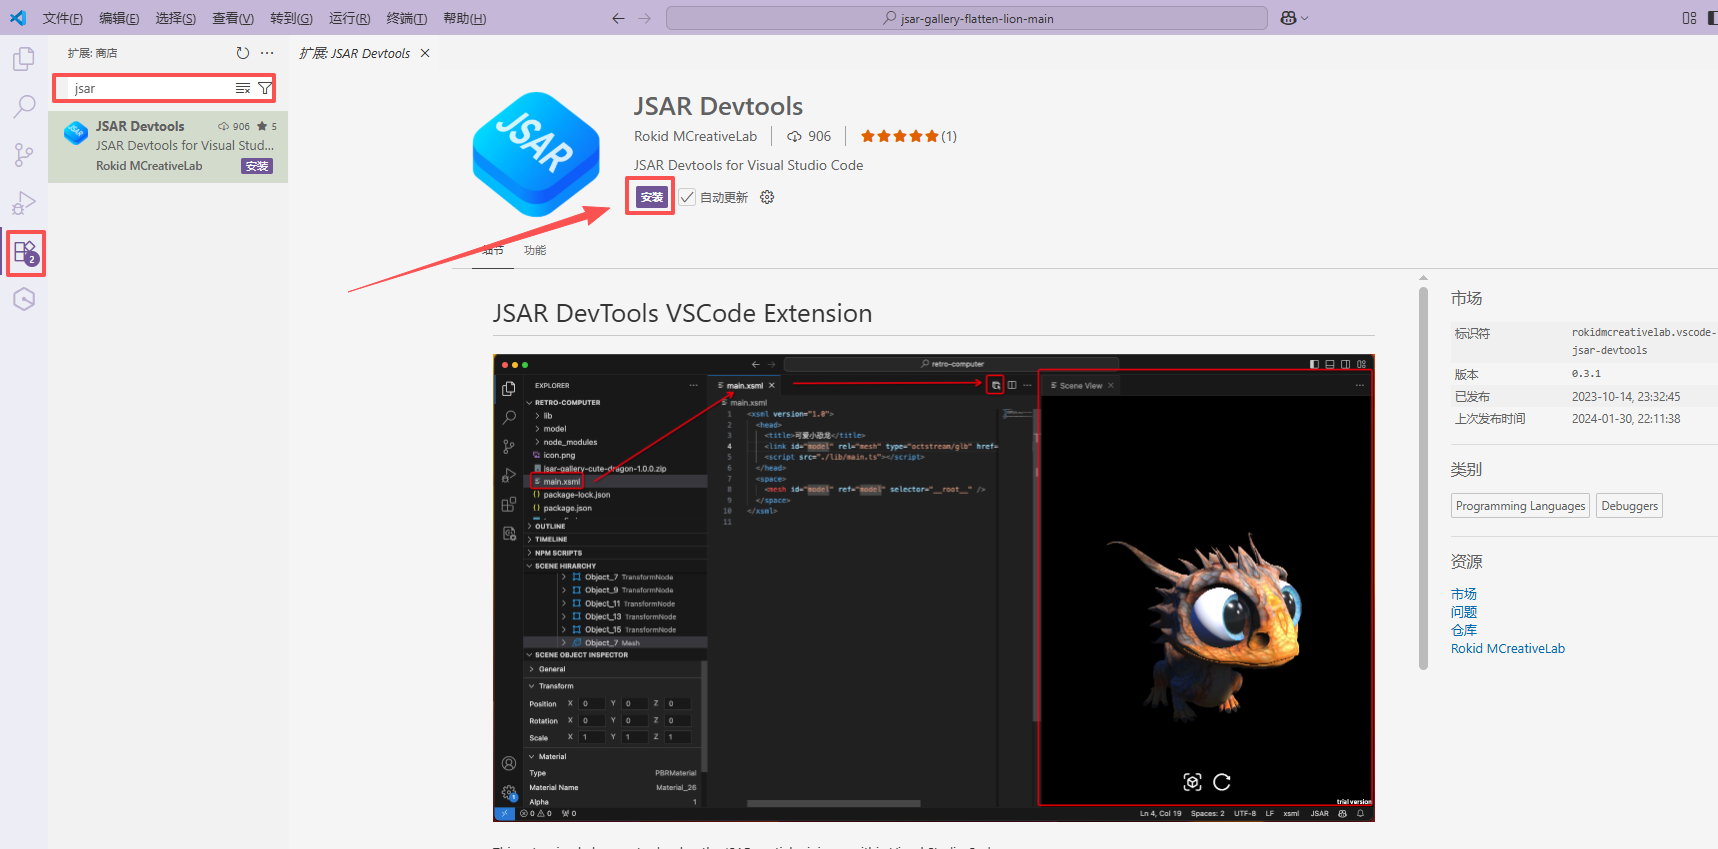Toggle the auto update checkbox

click(687, 197)
